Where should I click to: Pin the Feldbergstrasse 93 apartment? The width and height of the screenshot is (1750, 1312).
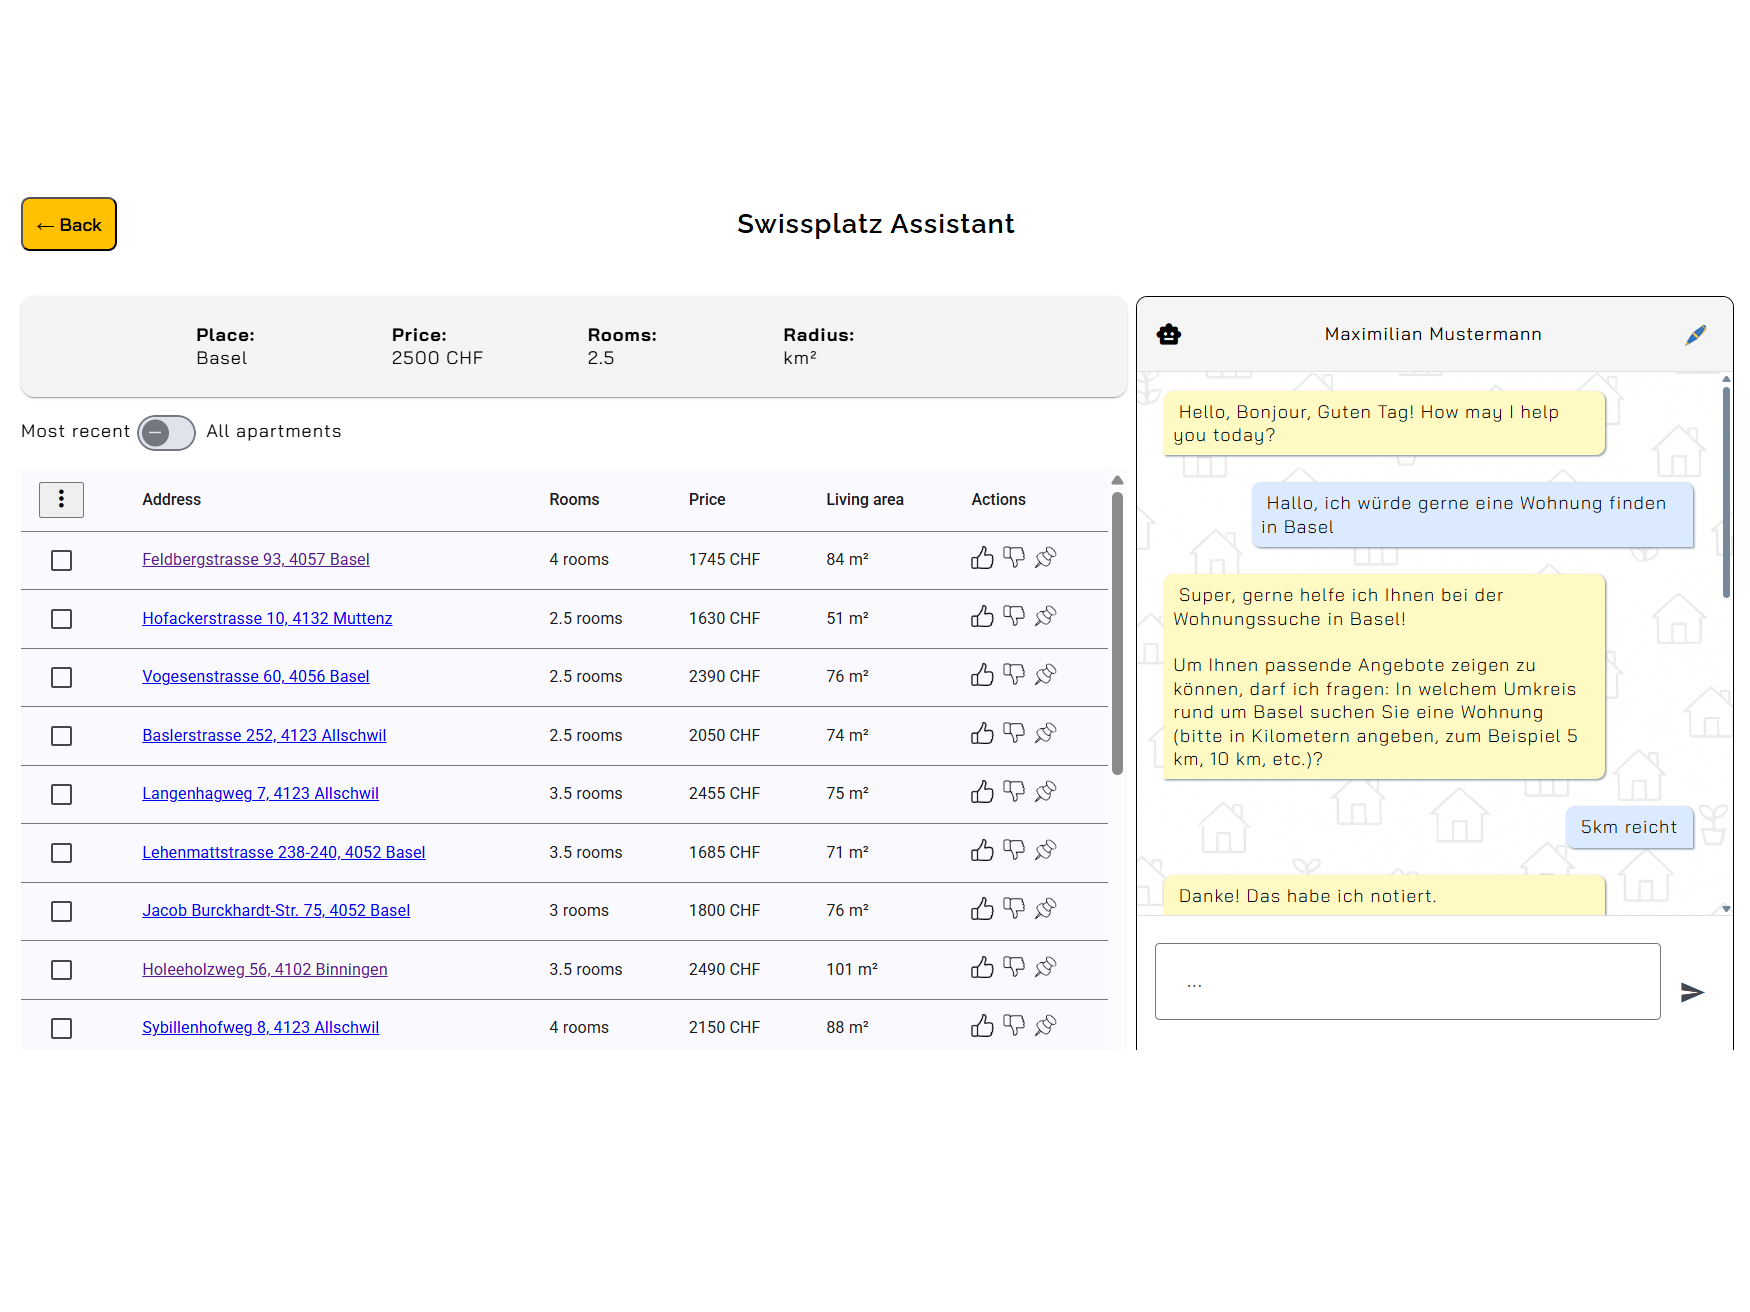(x=1046, y=558)
